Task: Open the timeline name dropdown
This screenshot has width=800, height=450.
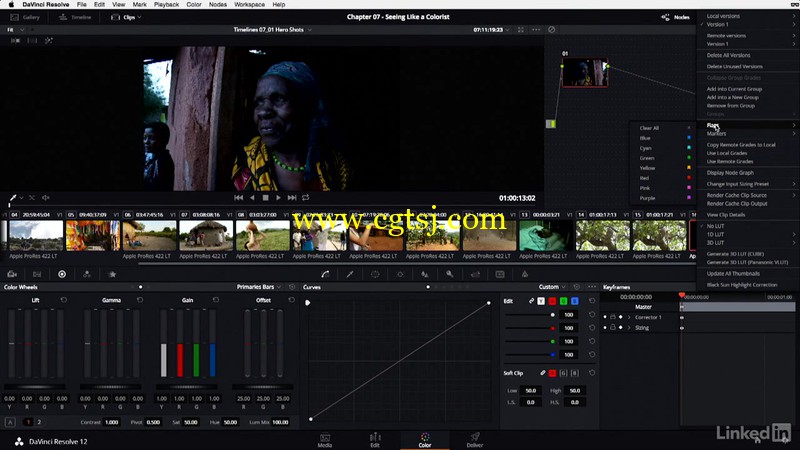Action: 272,30
